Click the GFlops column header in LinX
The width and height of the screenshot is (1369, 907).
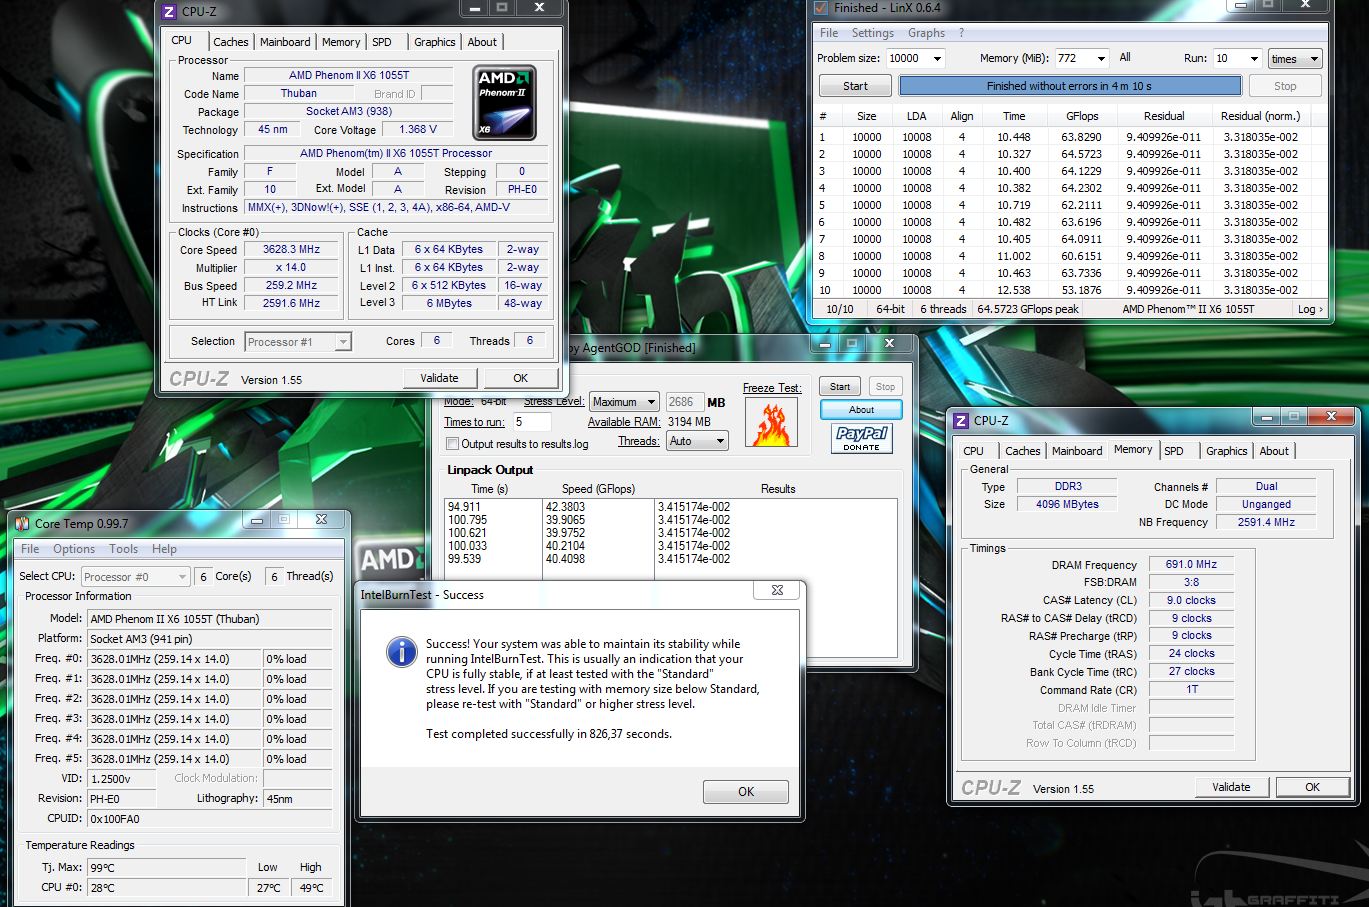coord(1082,116)
